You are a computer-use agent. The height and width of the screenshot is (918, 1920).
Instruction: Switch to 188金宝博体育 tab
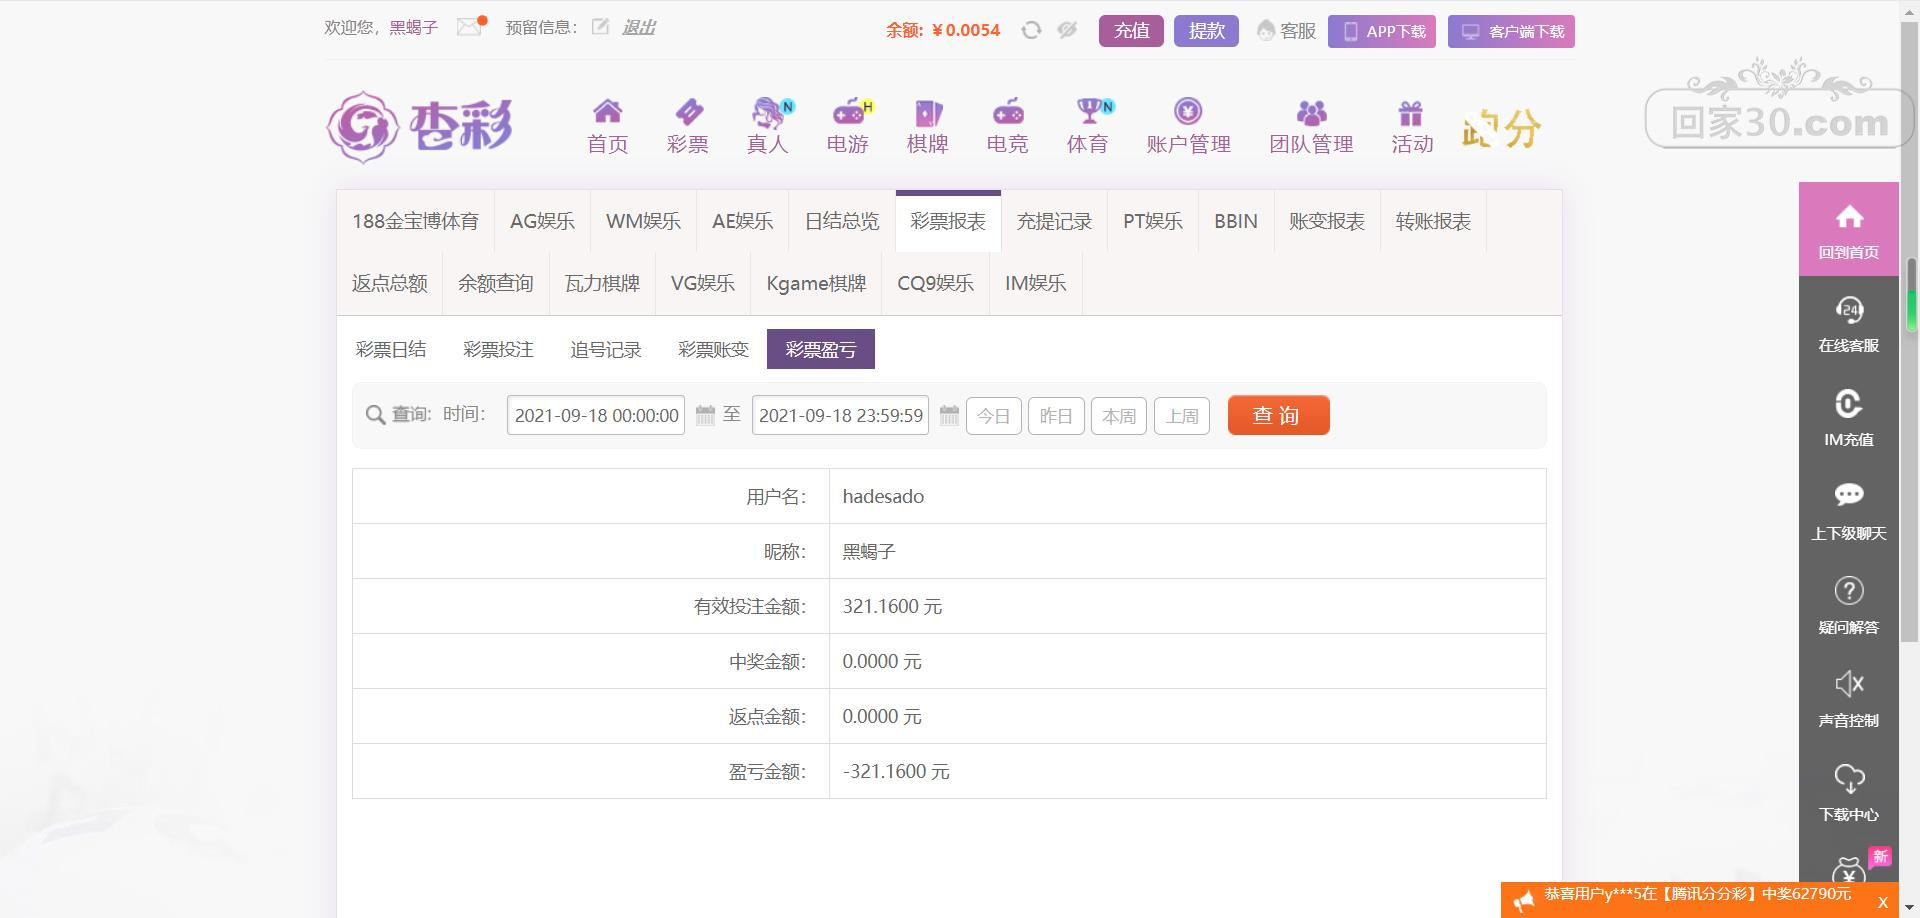point(415,221)
